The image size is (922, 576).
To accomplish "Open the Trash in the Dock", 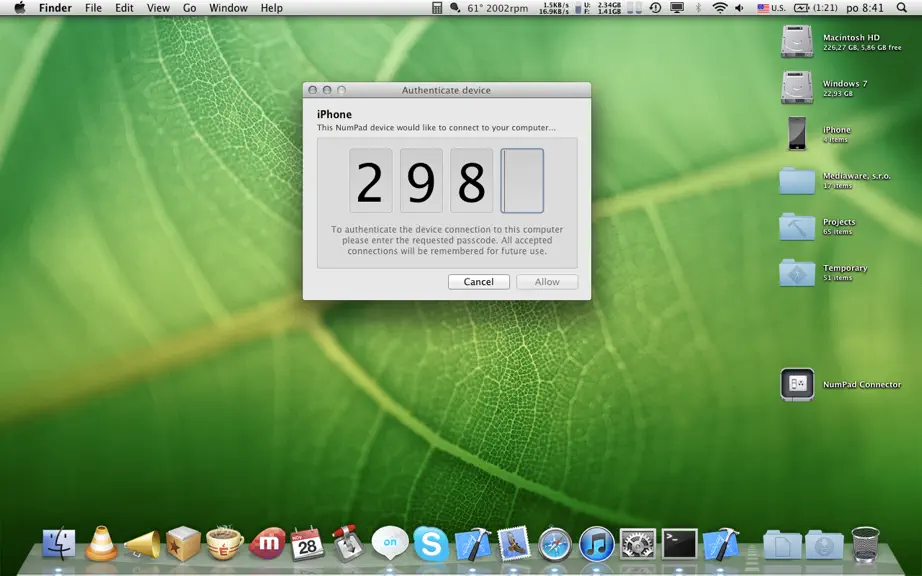I will 866,544.
